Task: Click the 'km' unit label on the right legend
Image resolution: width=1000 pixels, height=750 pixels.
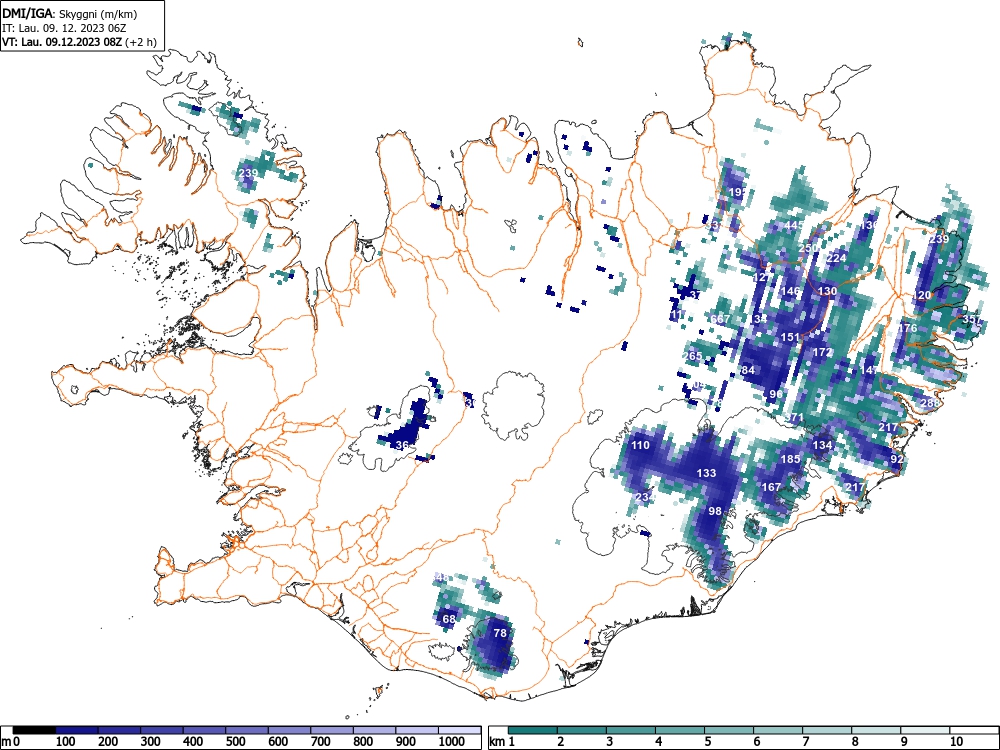Action: tap(497, 741)
